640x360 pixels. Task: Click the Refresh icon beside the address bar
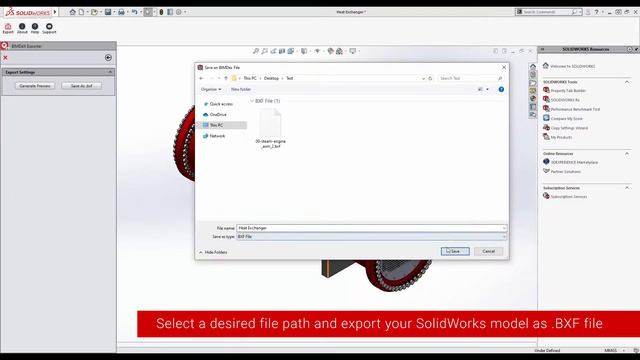pyautogui.click(x=430, y=78)
